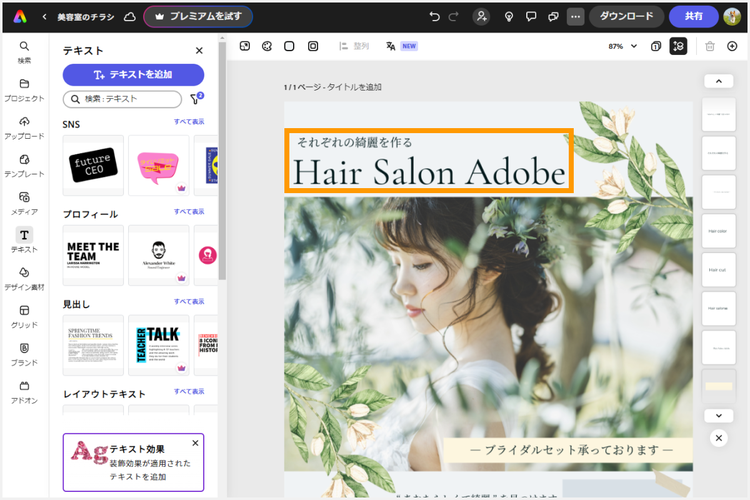Select the MEET THE TEAM template
The image size is (750, 500).
pos(93,255)
